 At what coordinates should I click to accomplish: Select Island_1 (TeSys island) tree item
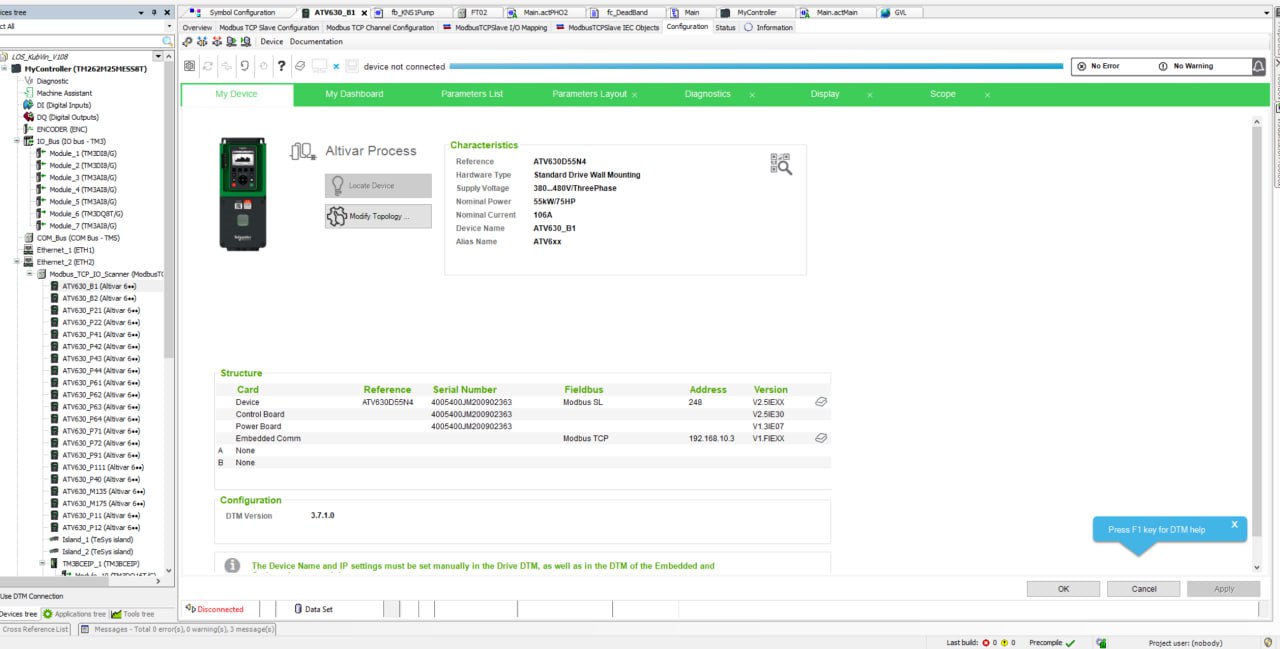97,539
